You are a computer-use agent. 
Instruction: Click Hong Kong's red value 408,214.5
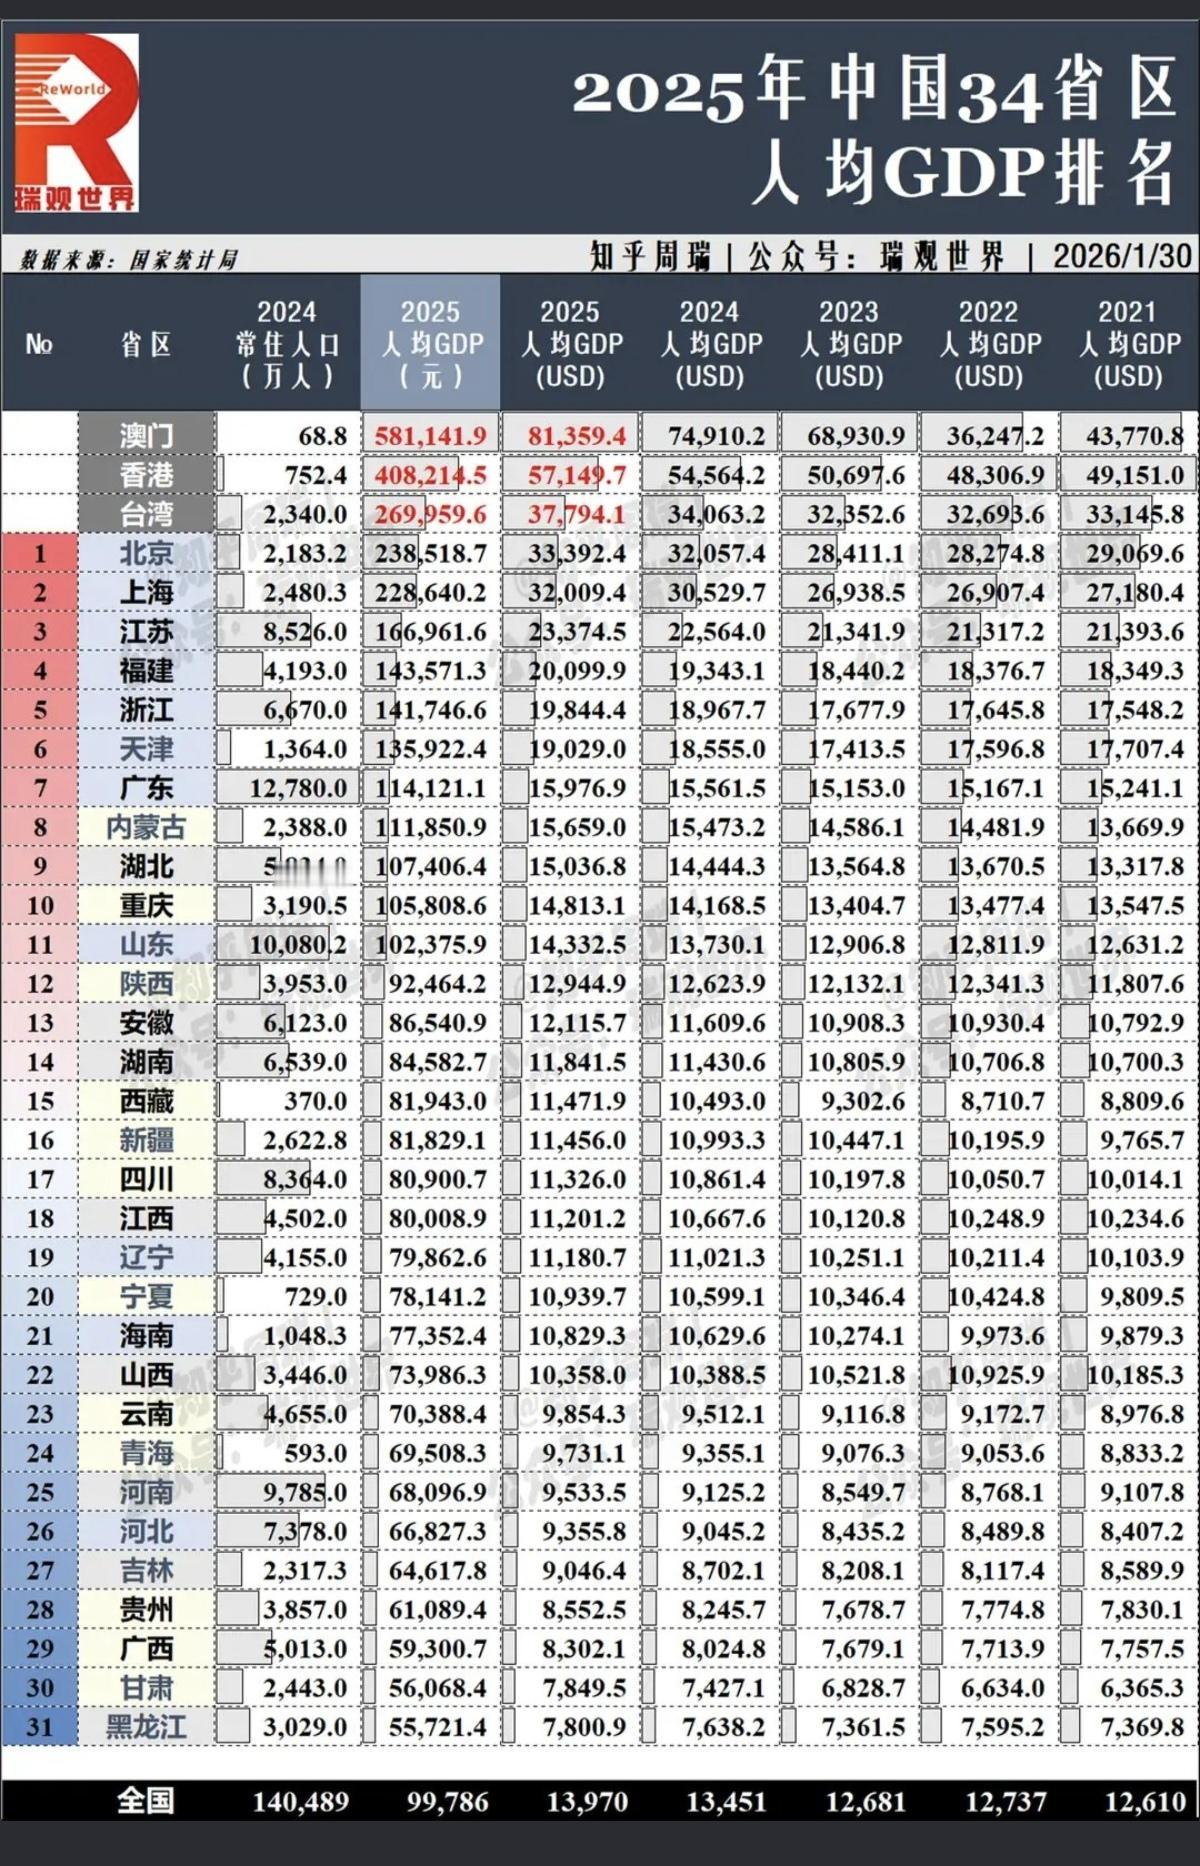(x=431, y=475)
